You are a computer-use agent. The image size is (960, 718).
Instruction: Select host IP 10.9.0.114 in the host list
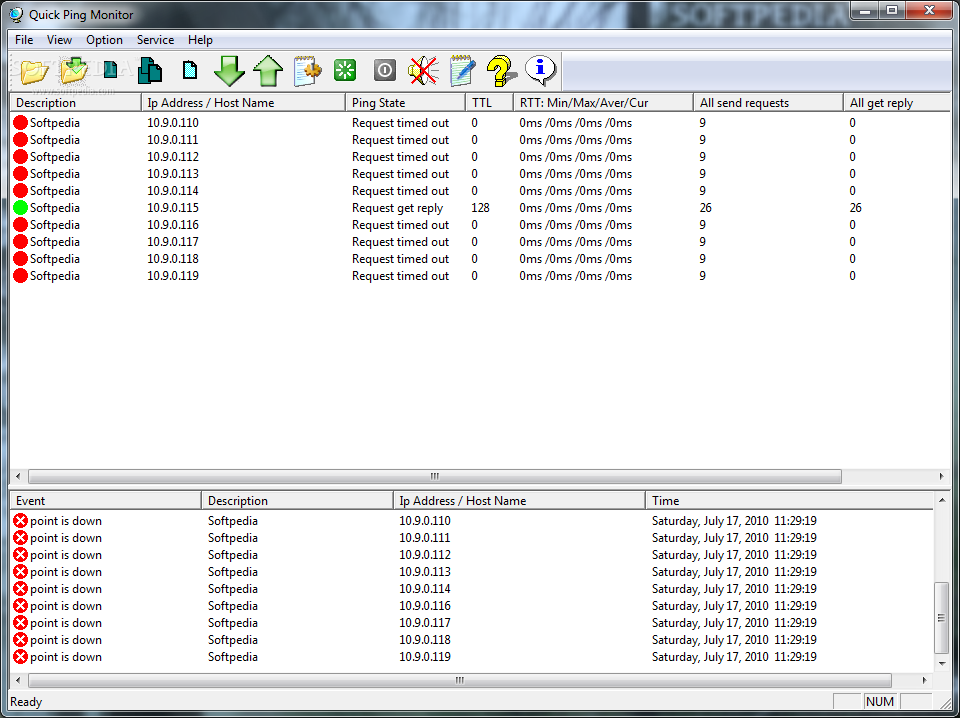[173, 190]
